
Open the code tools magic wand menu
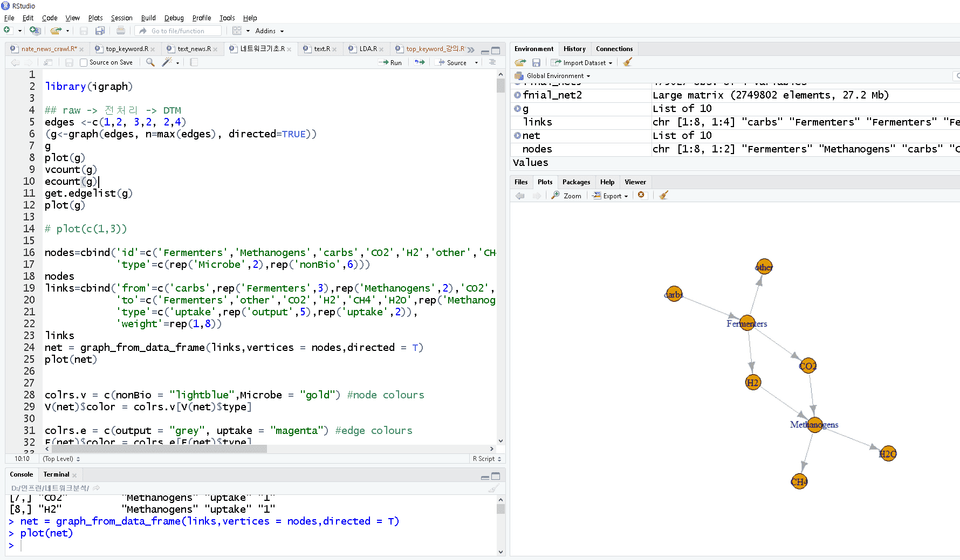168,62
